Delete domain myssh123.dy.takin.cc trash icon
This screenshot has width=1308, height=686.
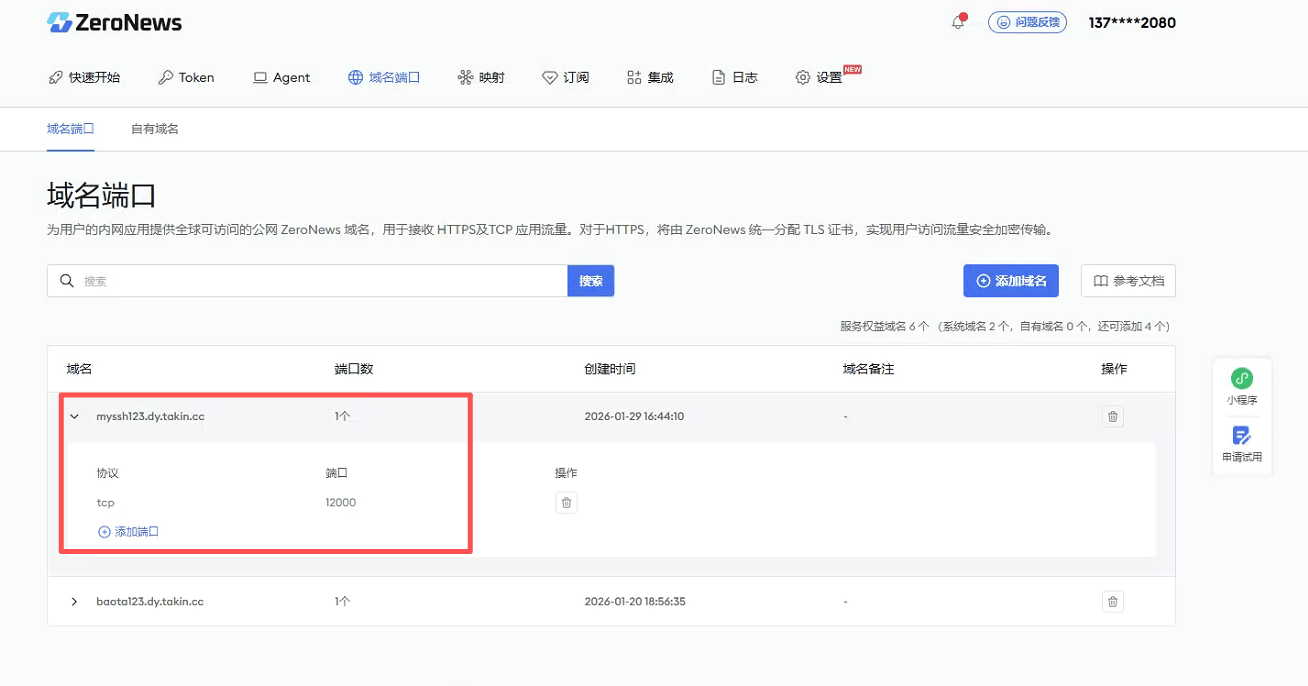coord(1113,416)
